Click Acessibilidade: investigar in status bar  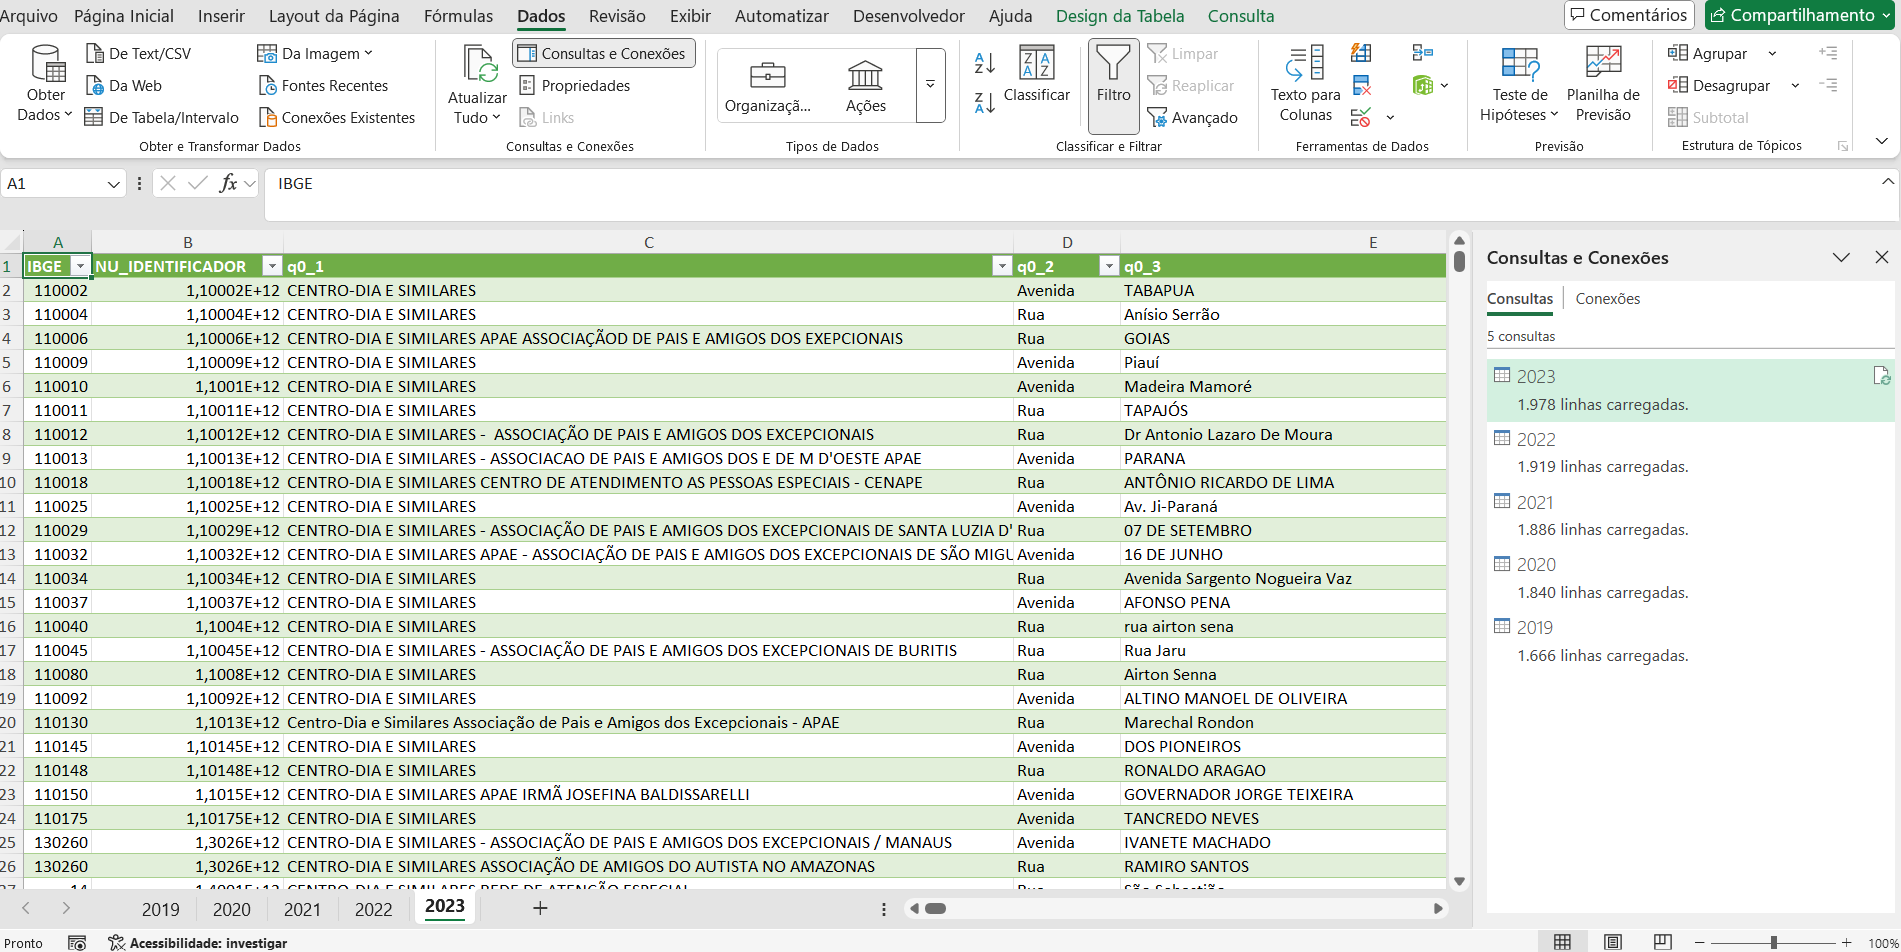click(198, 943)
